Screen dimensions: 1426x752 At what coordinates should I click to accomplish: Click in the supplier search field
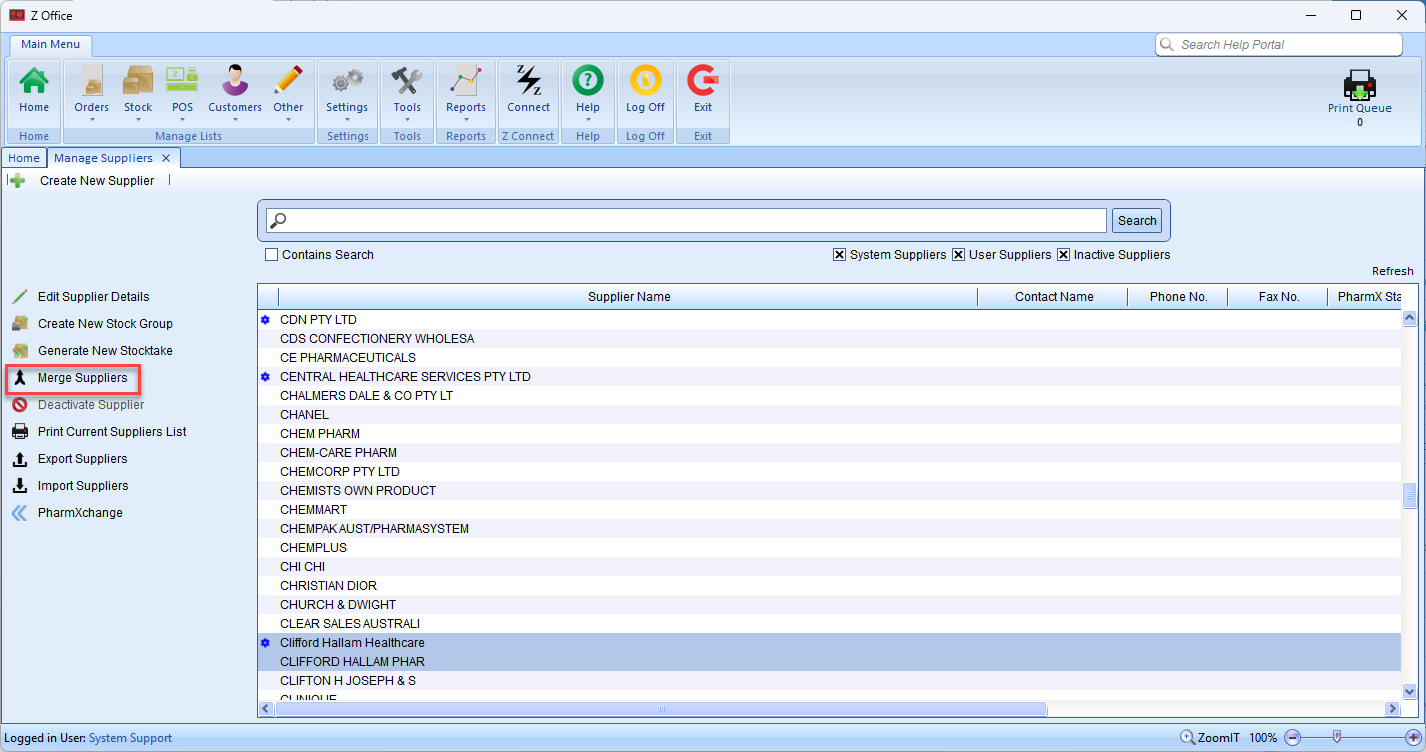pos(687,221)
